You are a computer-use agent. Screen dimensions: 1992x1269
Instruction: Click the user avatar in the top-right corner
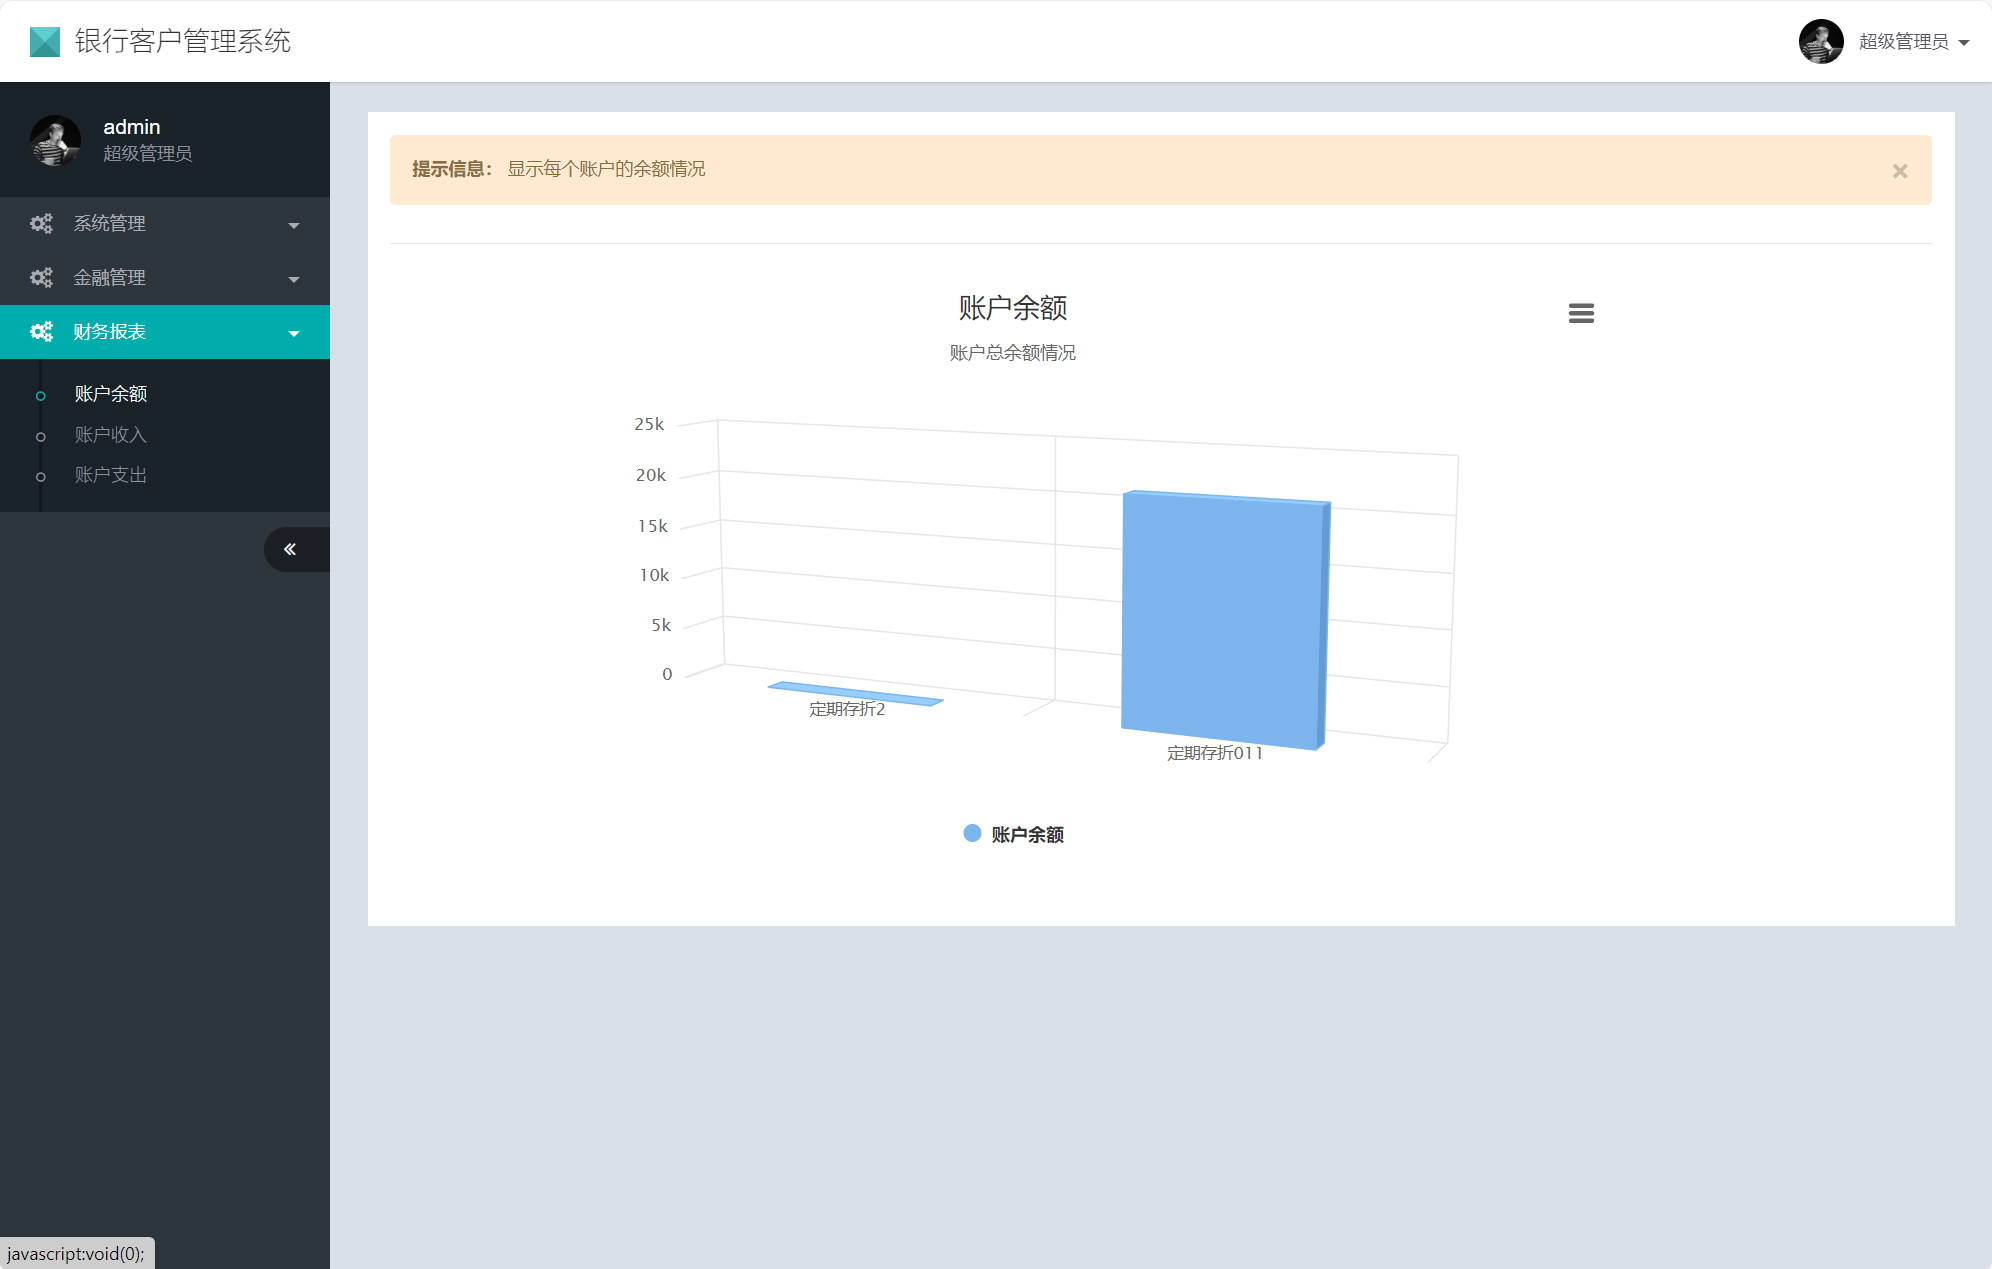pyautogui.click(x=1822, y=41)
